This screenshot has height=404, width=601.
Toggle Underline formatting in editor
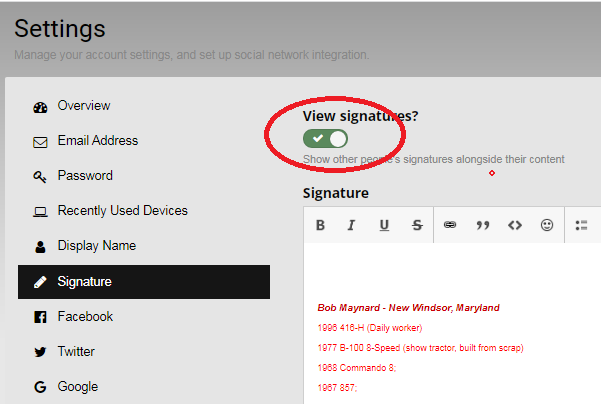pos(384,225)
